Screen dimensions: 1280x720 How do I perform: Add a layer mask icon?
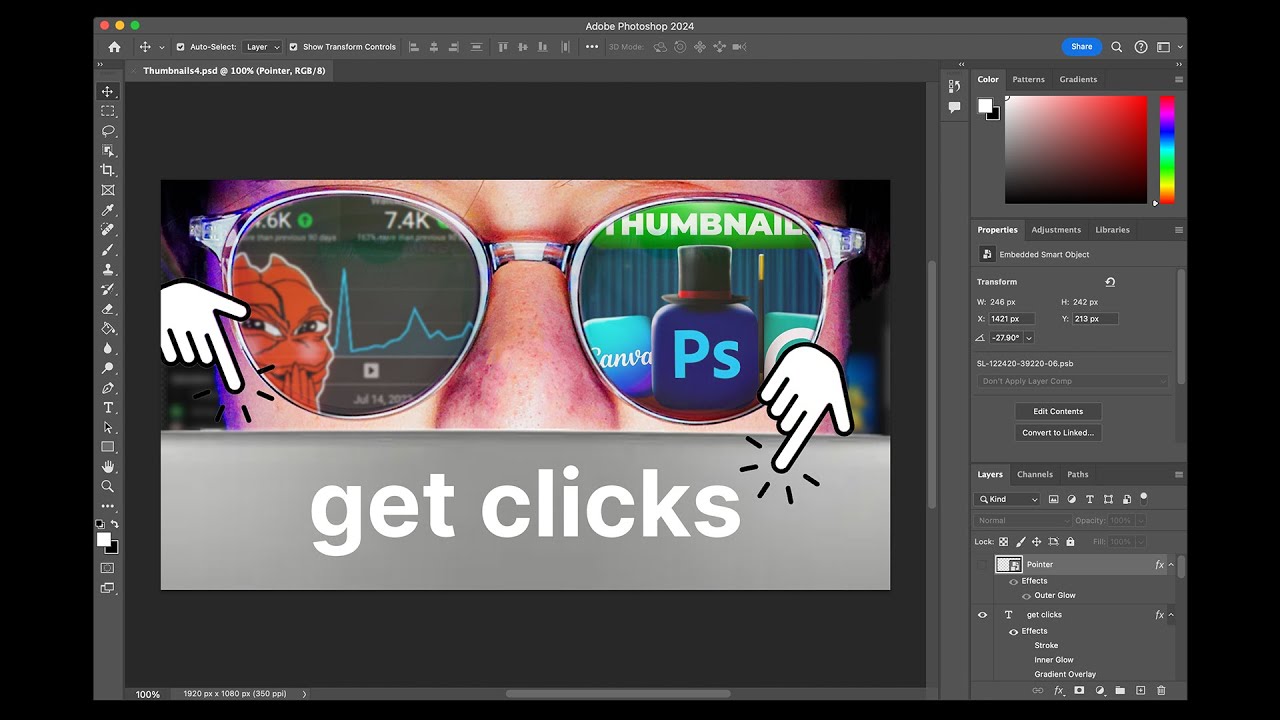[x=1079, y=690]
